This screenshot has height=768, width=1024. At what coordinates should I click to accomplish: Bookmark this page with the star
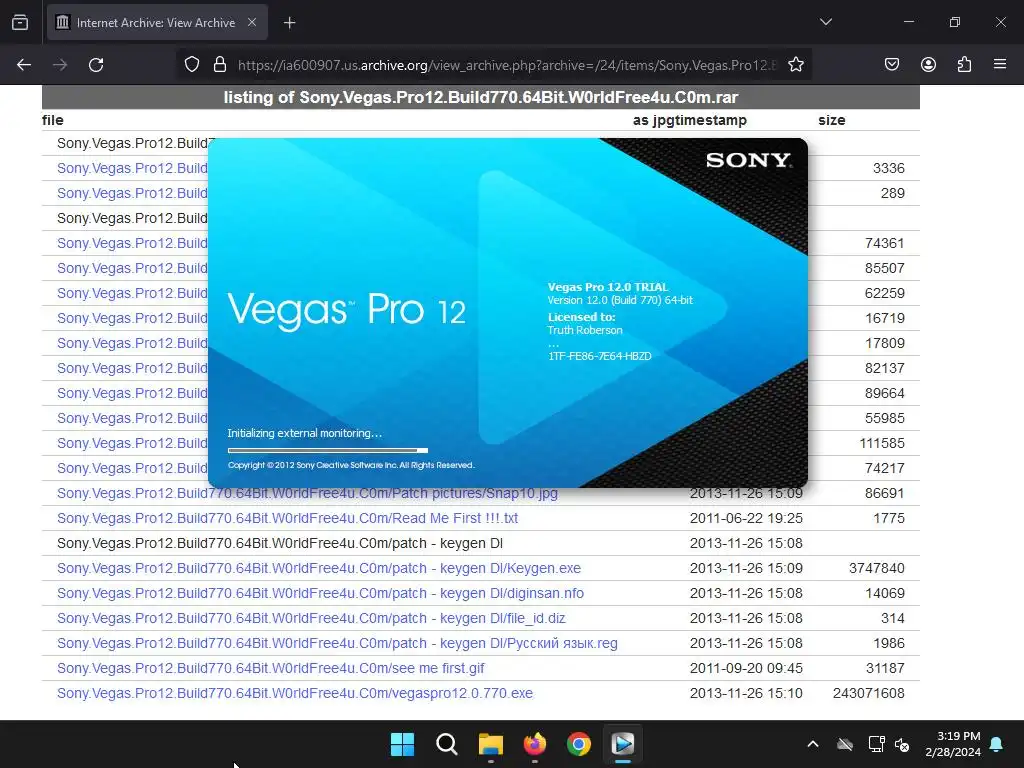[795, 65]
